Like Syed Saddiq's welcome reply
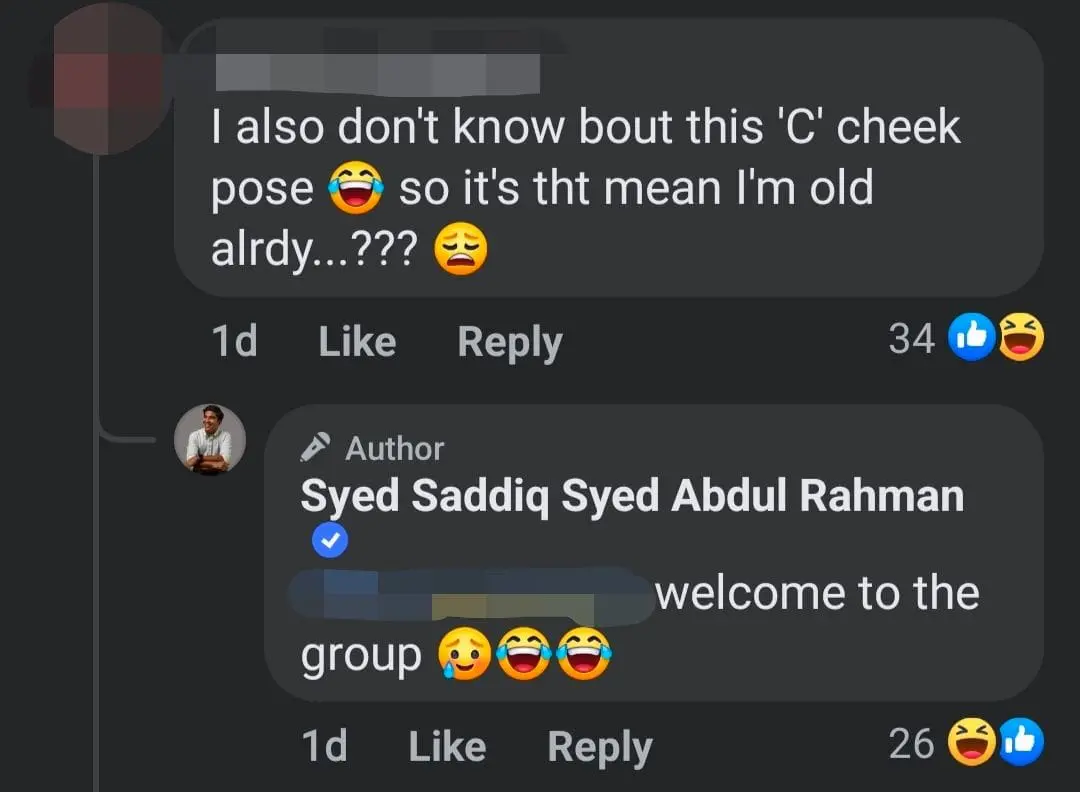1080x792 pixels. [445, 746]
